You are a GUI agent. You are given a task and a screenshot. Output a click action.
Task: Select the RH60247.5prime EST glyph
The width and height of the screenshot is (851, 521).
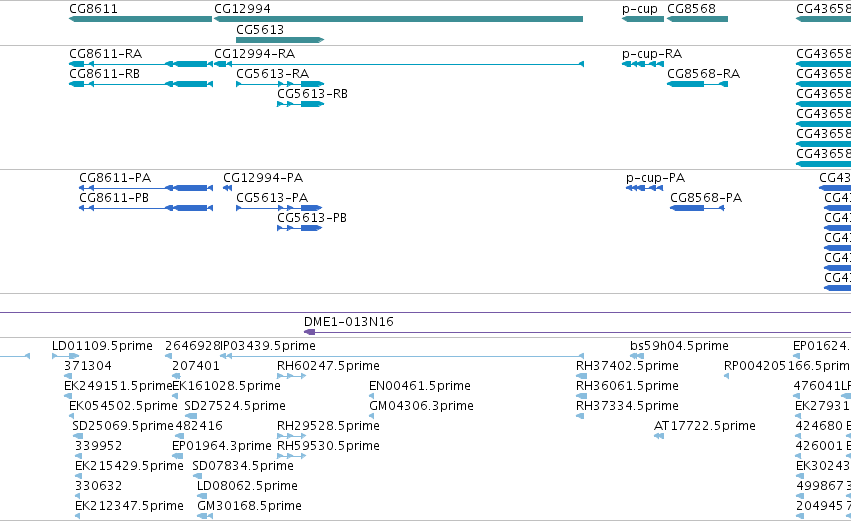291,376
